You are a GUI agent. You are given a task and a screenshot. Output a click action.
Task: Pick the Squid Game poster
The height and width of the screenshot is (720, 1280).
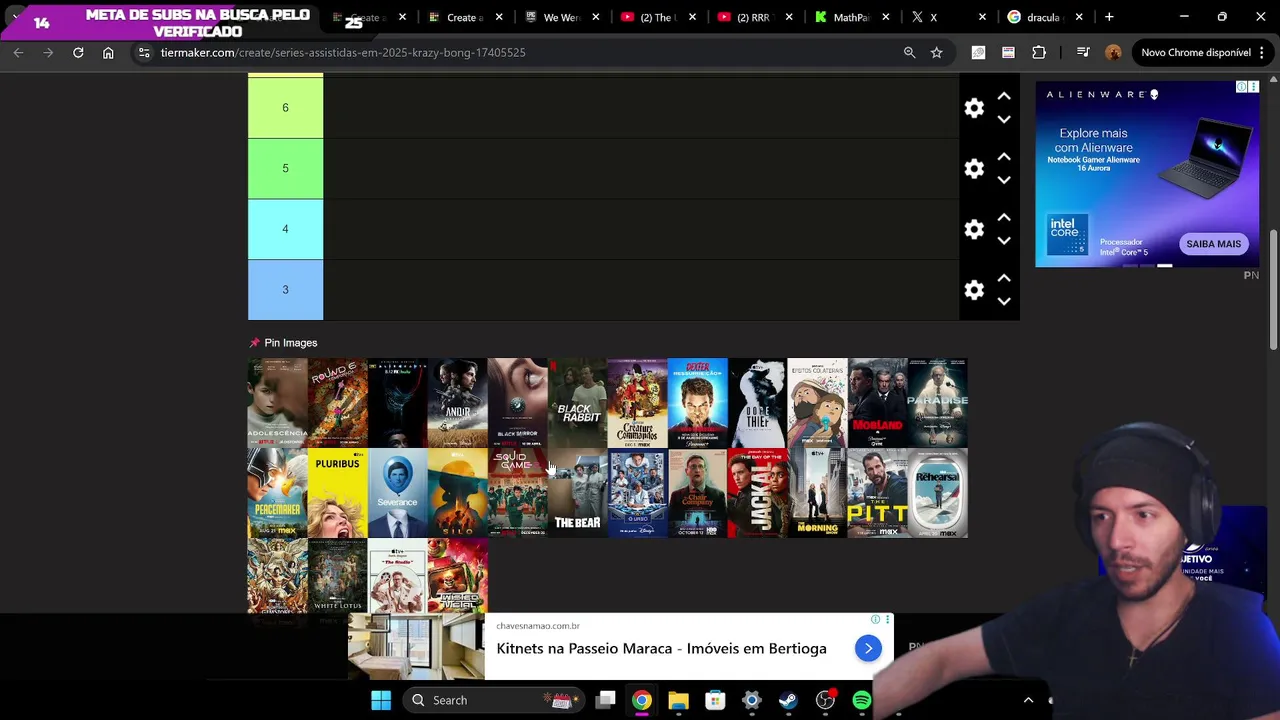[518, 493]
